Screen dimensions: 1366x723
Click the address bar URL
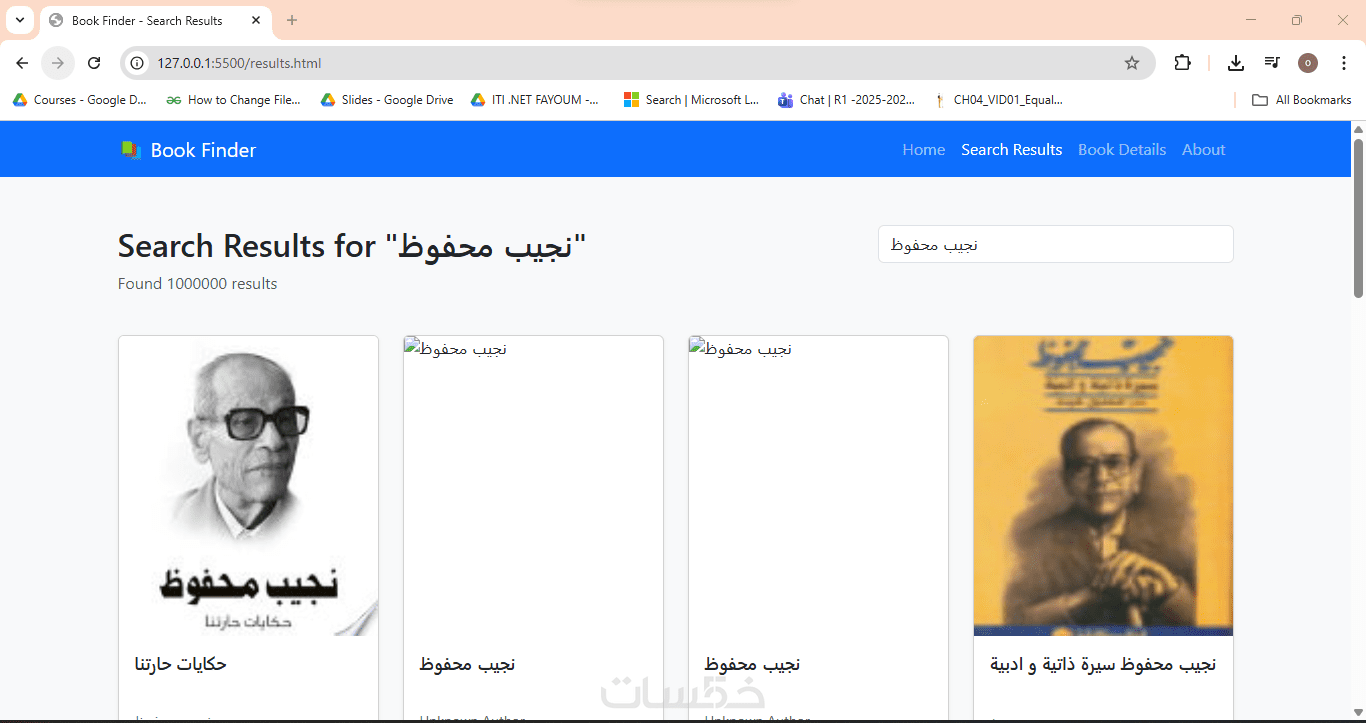pyautogui.click(x=239, y=63)
